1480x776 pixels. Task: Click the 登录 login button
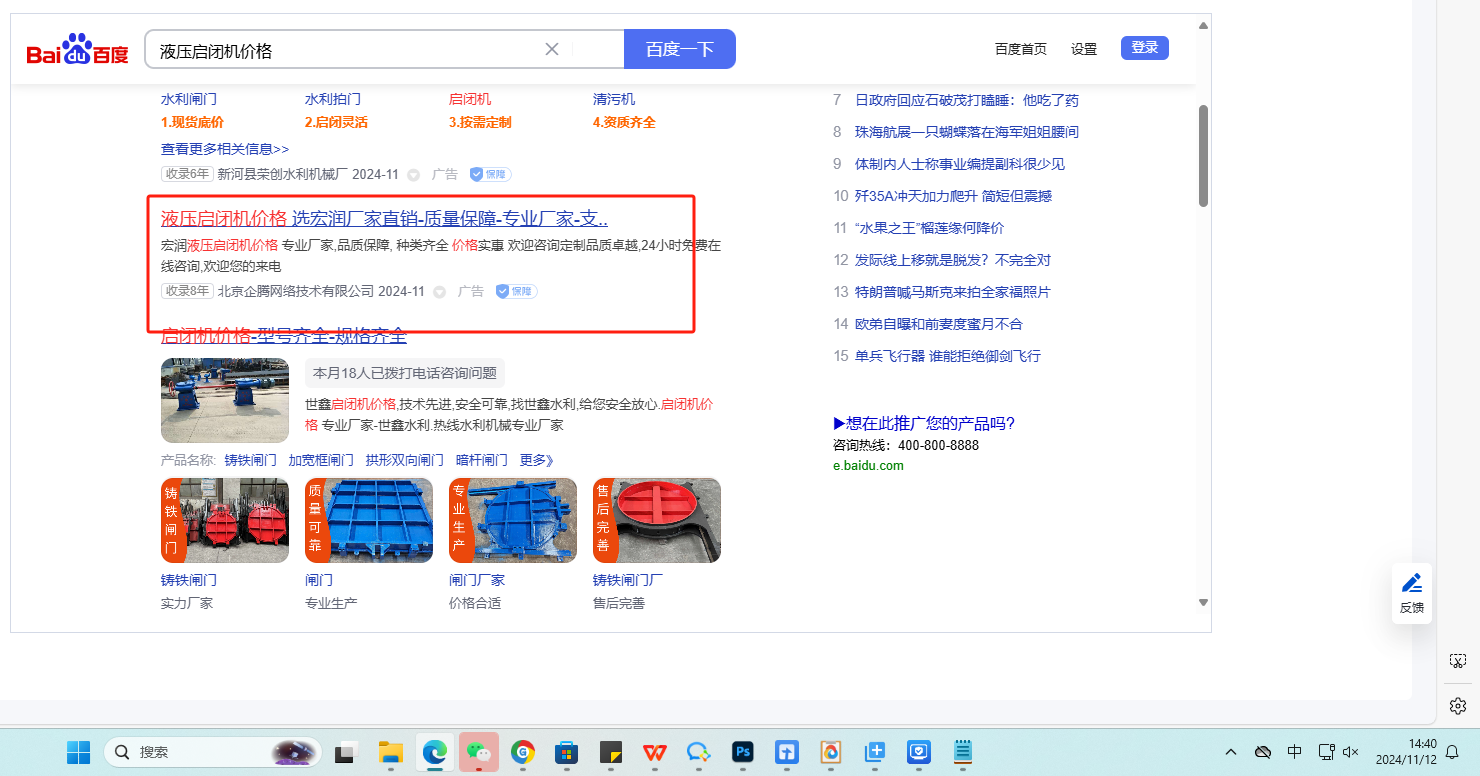pos(1144,48)
